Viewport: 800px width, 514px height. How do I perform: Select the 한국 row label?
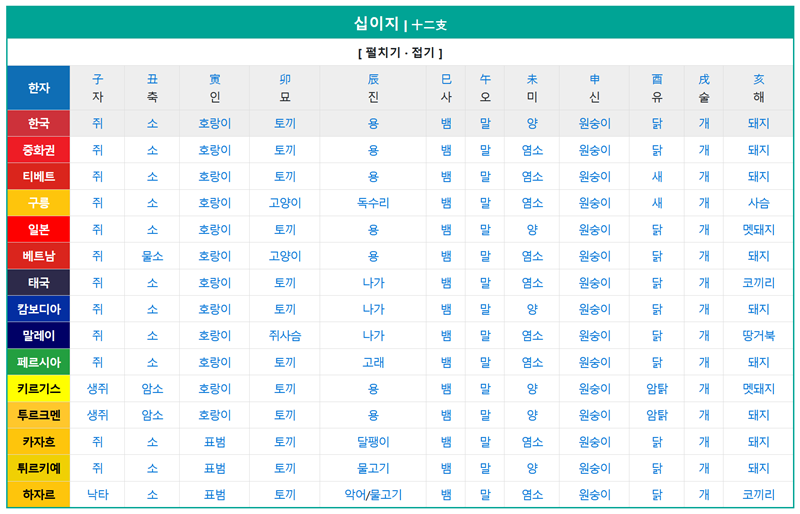(x=39, y=124)
